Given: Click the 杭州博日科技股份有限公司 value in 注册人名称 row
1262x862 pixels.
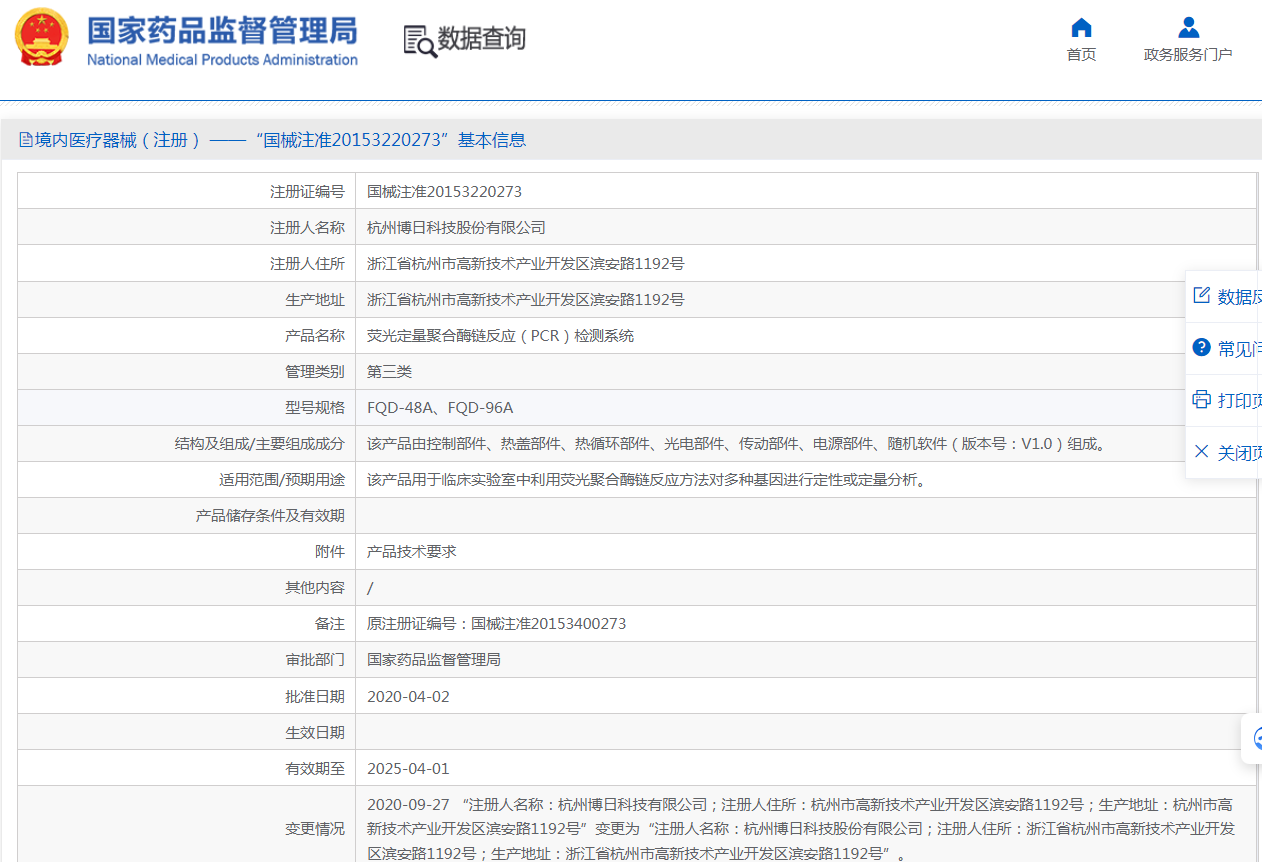Looking at the screenshot, I should 456,227.
